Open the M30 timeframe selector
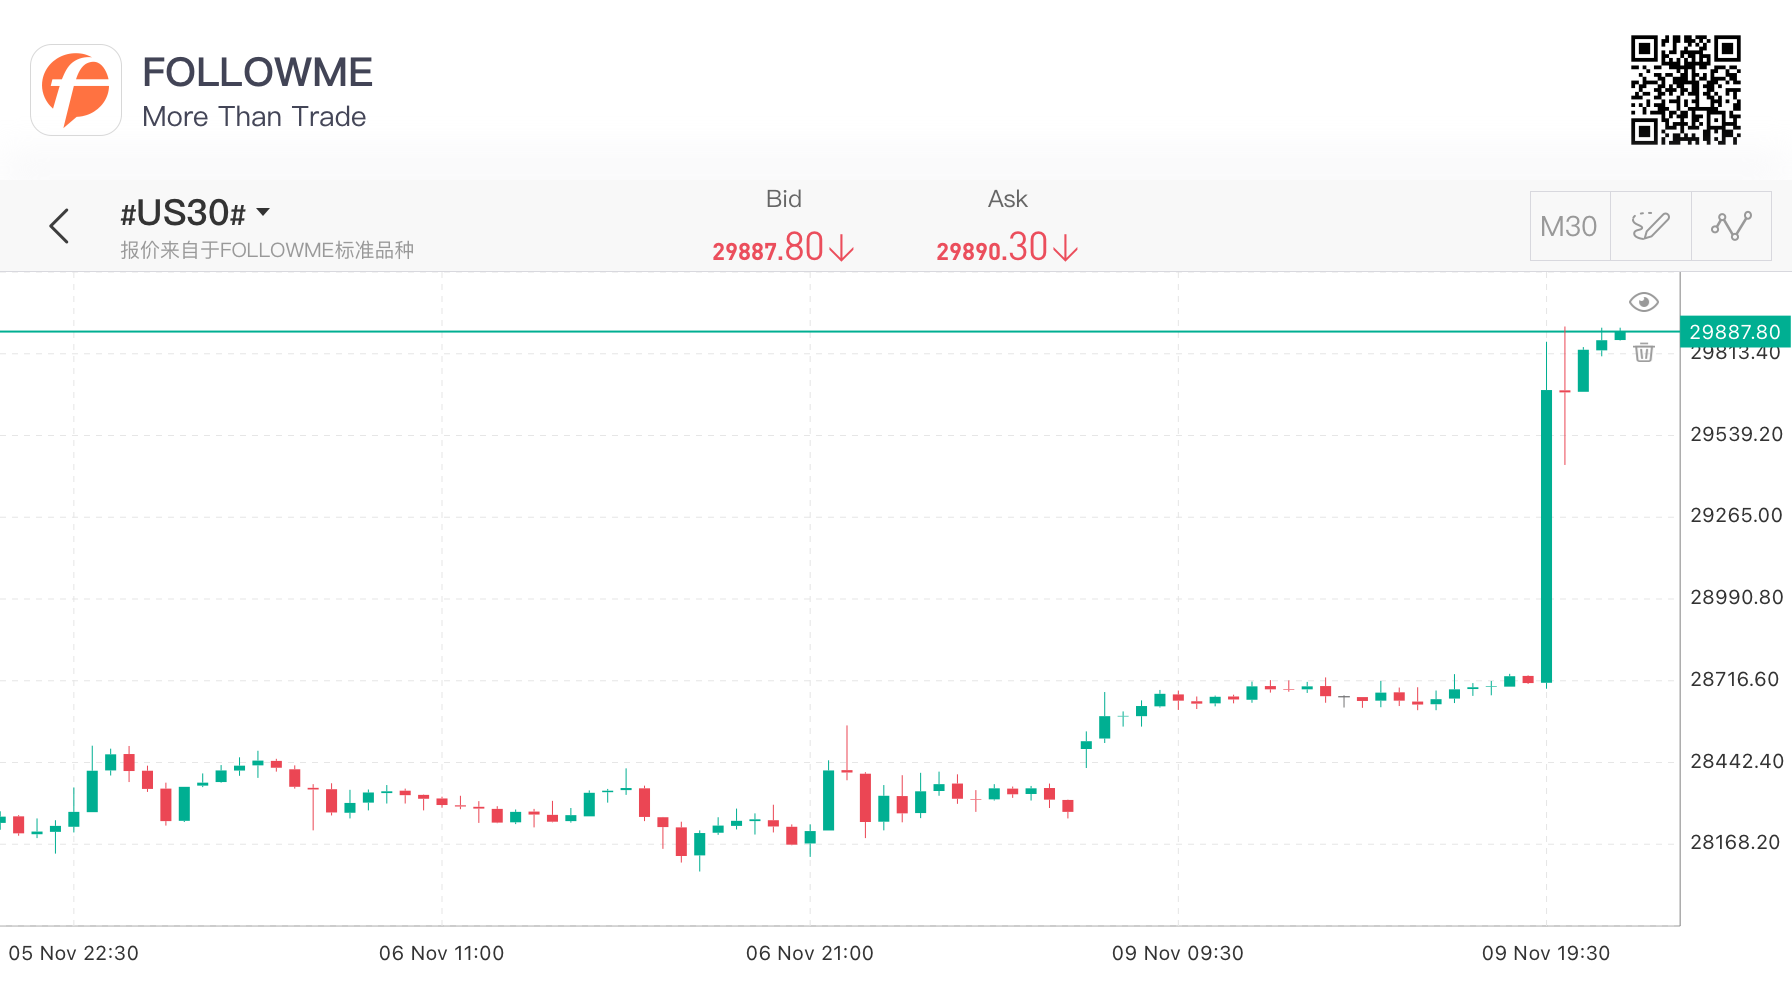1792x1008 pixels. 1569,226
